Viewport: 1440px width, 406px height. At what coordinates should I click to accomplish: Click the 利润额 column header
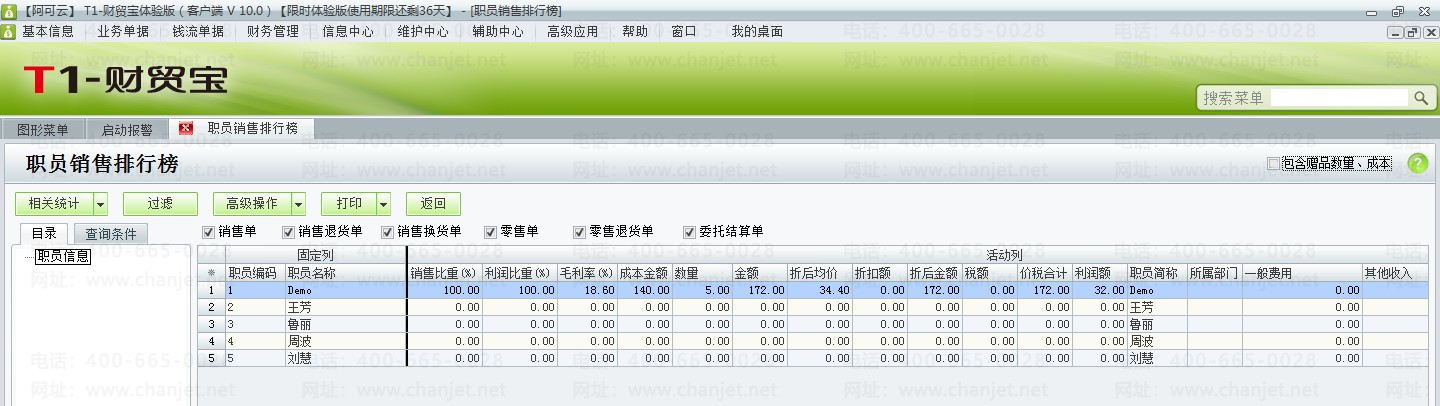coord(1098,272)
